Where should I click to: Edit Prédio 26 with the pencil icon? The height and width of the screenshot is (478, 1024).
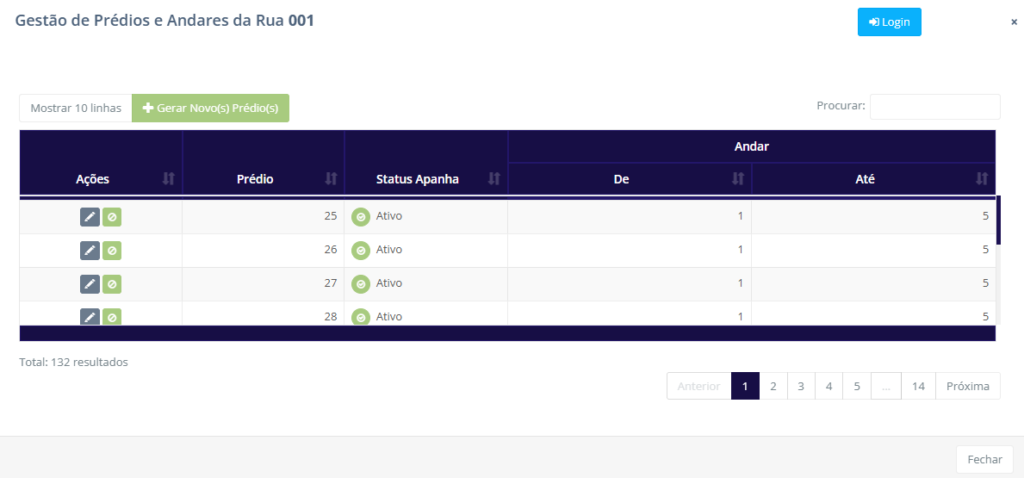tap(90, 250)
